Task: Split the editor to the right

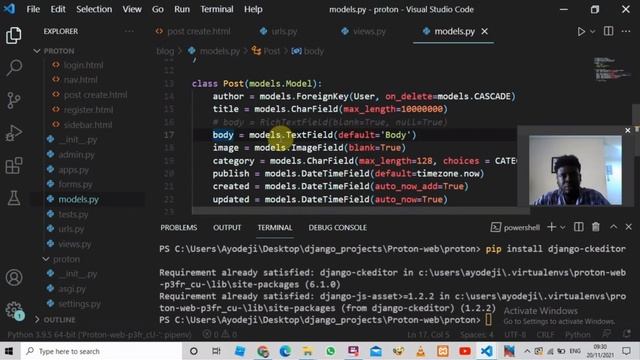Action: coord(609,31)
